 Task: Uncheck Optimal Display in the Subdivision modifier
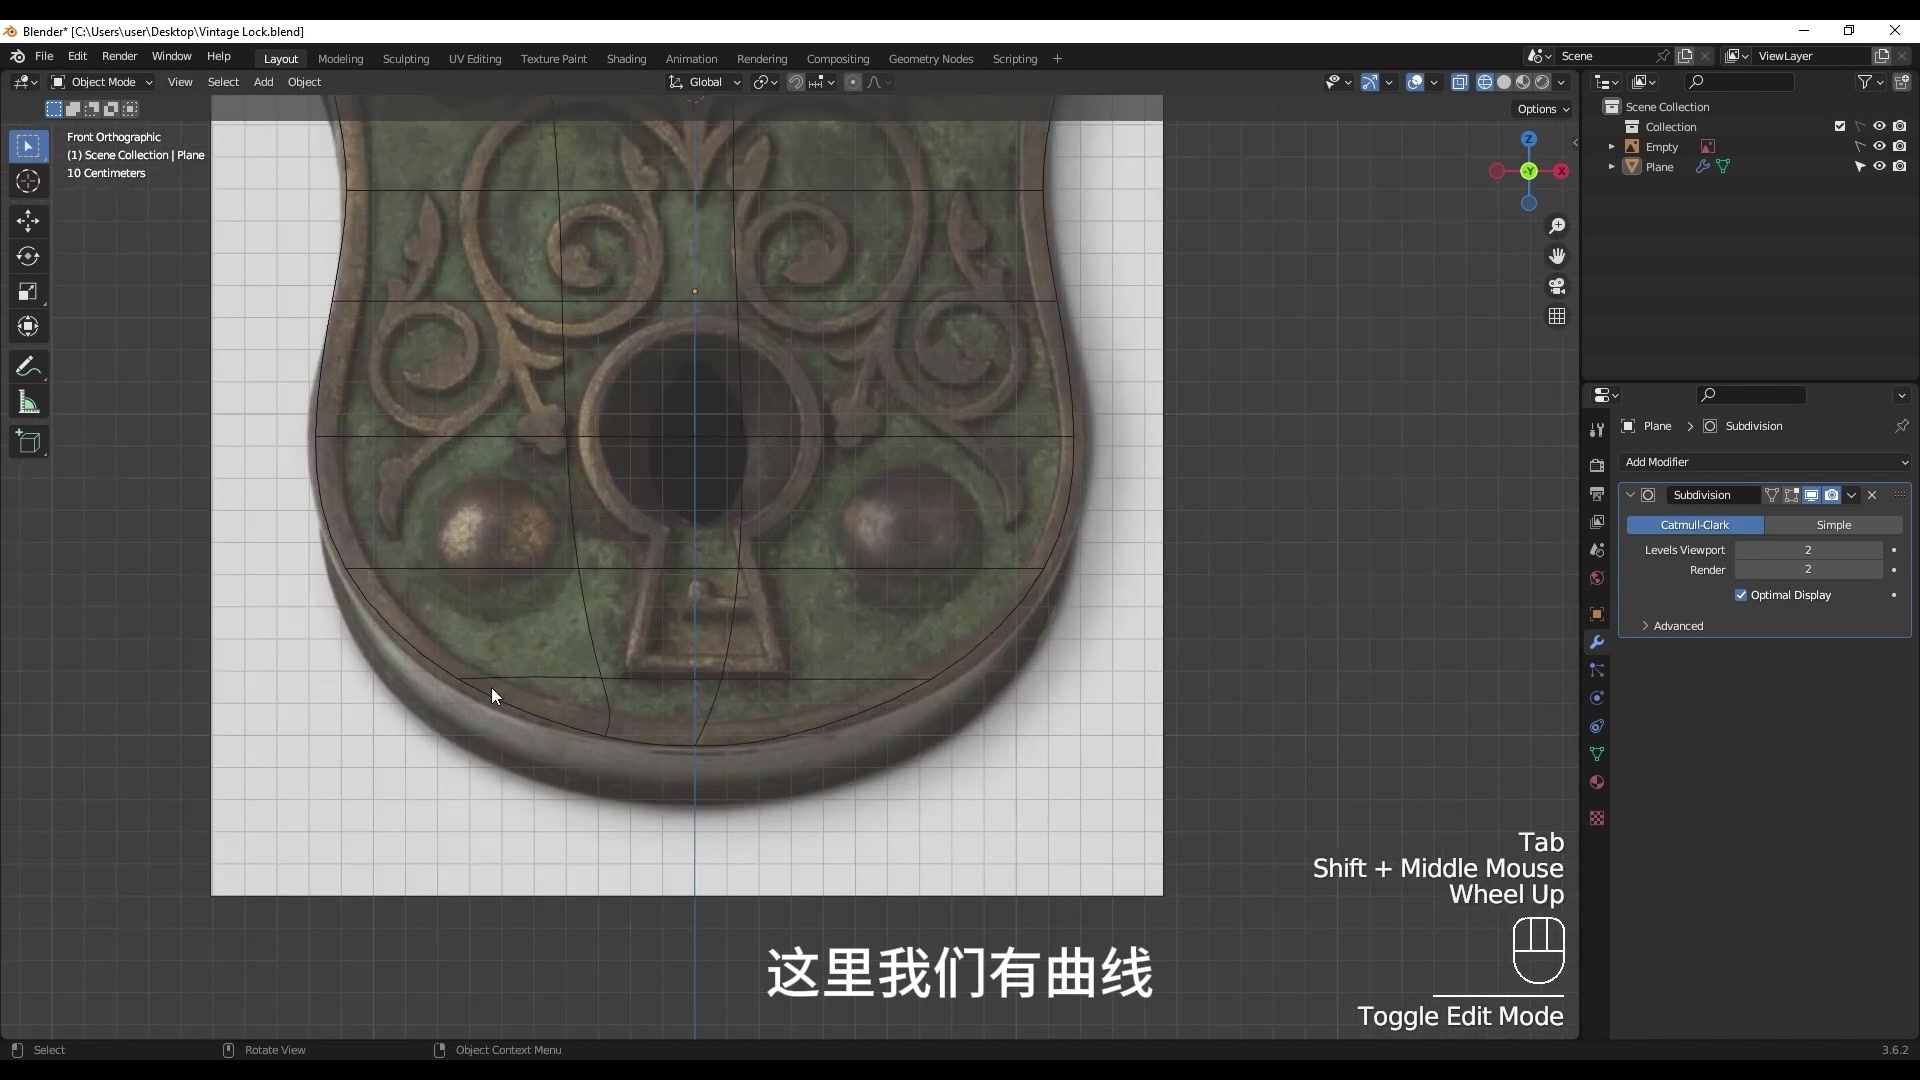click(x=1740, y=595)
